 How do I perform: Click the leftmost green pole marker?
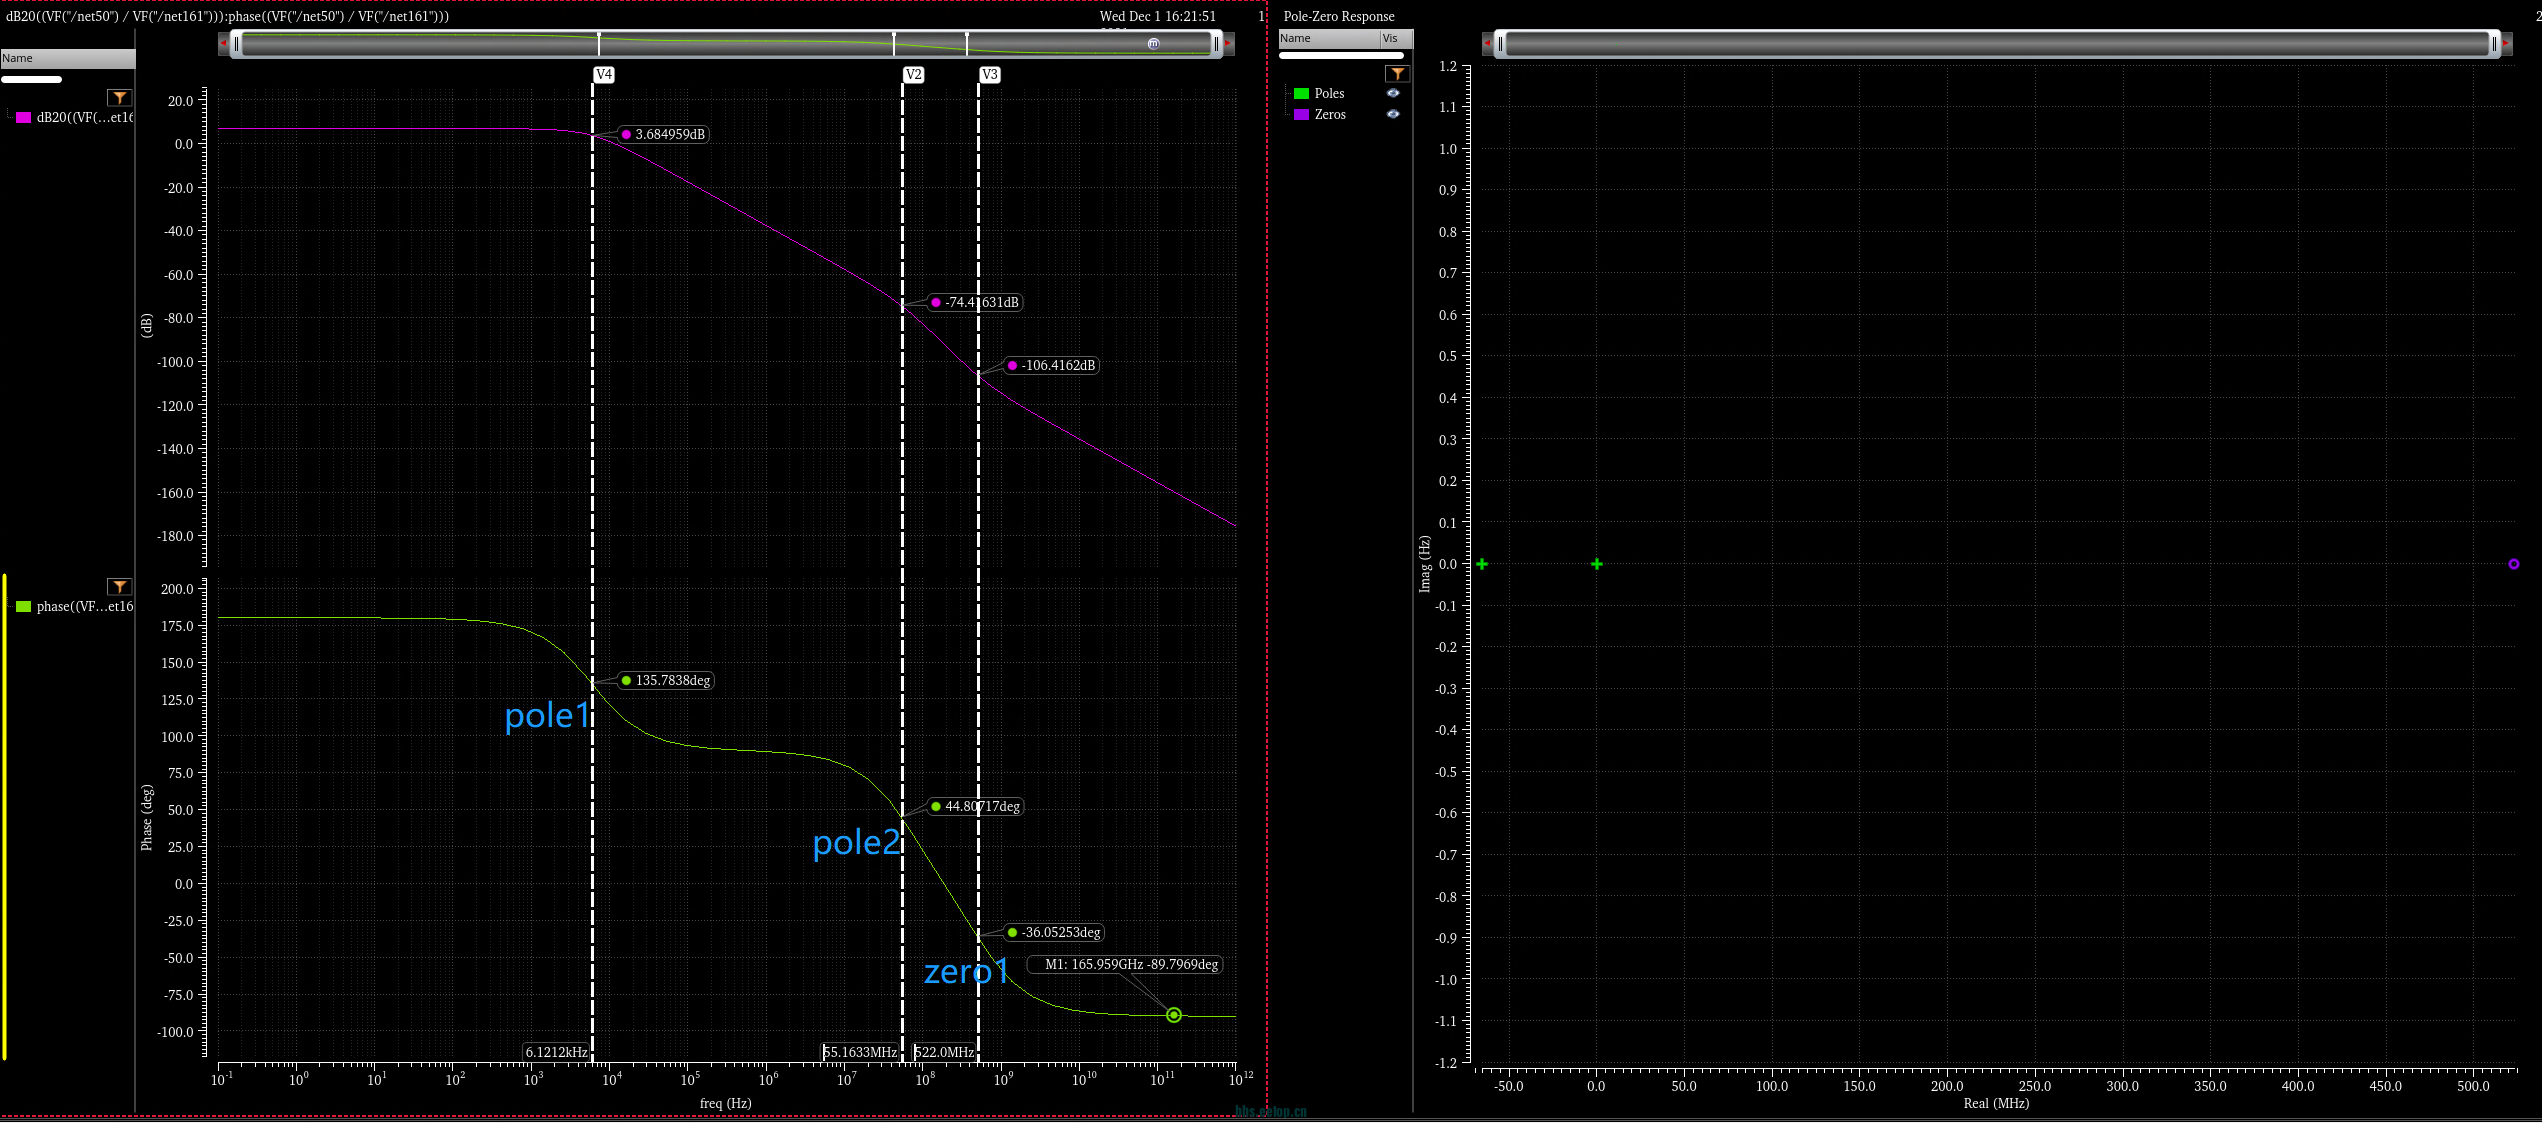(1482, 564)
